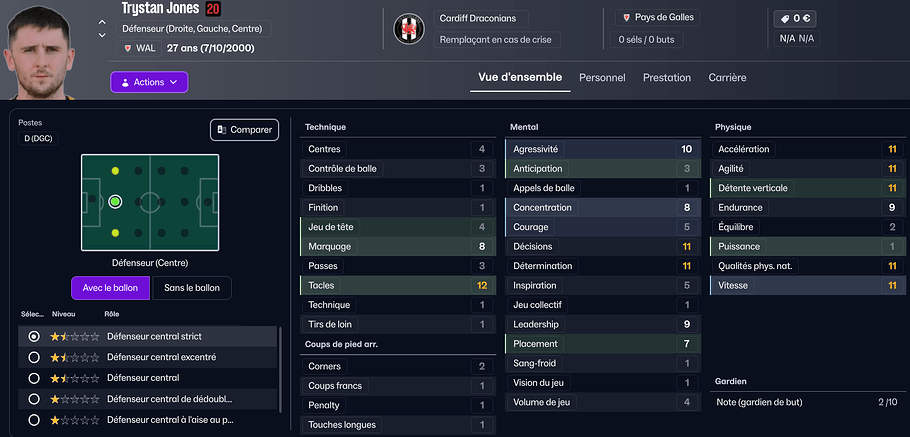Select Défenseur central excentré radio button
The width and height of the screenshot is (910, 437).
[x=34, y=357]
